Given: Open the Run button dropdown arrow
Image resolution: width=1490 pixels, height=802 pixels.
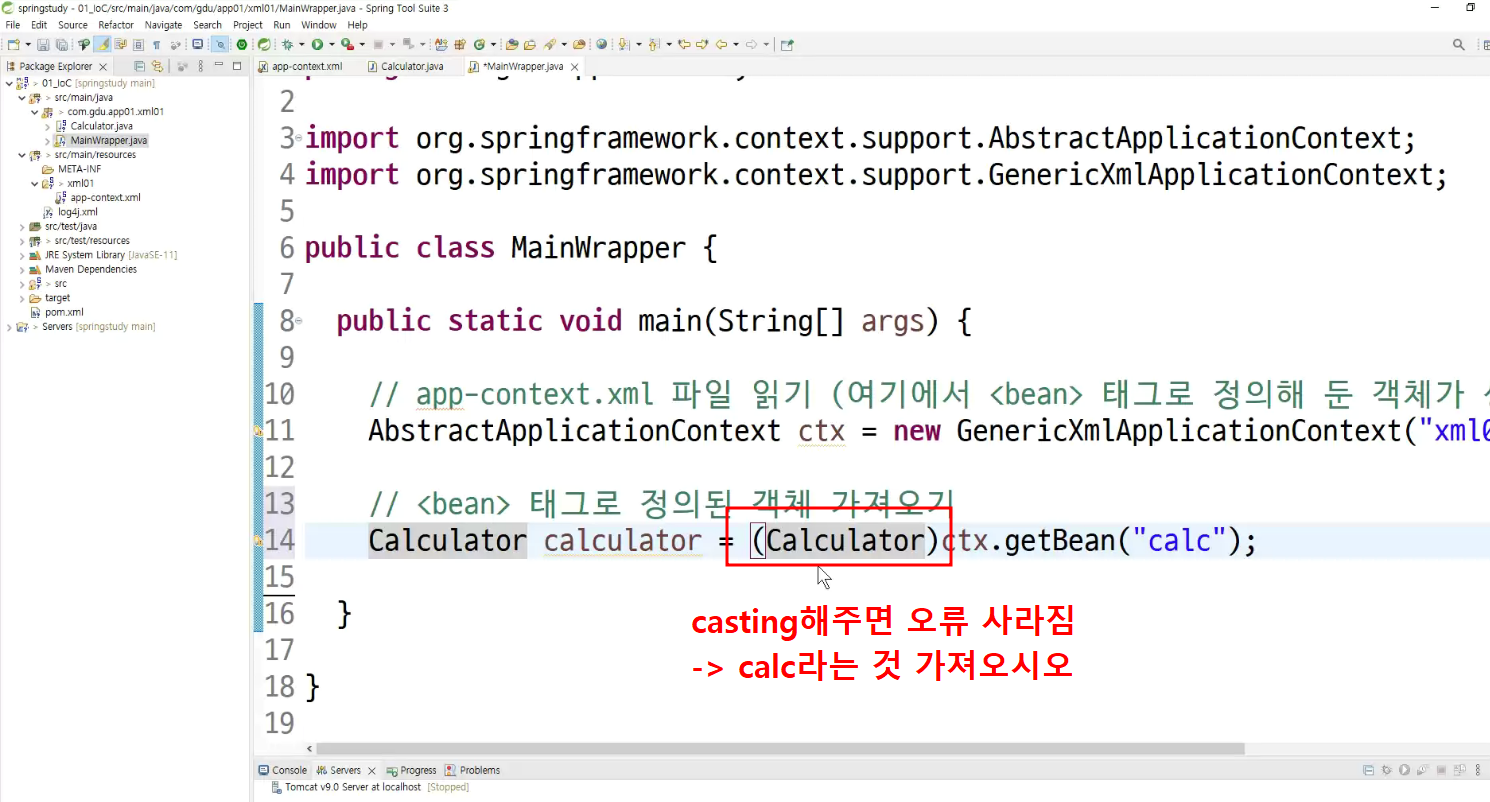Looking at the screenshot, I should pyautogui.click(x=332, y=44).
